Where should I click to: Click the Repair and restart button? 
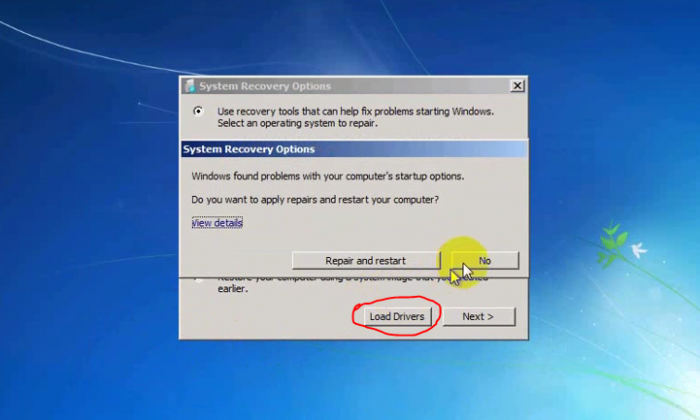[x=366, y=261]
